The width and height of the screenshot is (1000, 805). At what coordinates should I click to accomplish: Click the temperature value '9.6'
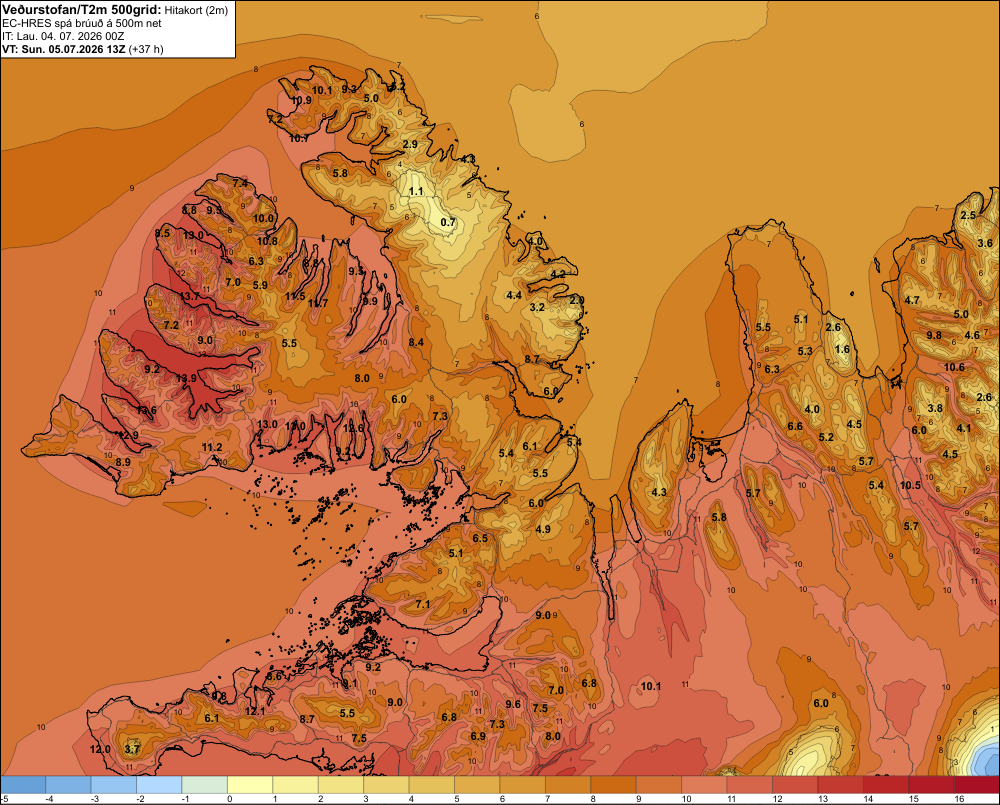[513, 704]
